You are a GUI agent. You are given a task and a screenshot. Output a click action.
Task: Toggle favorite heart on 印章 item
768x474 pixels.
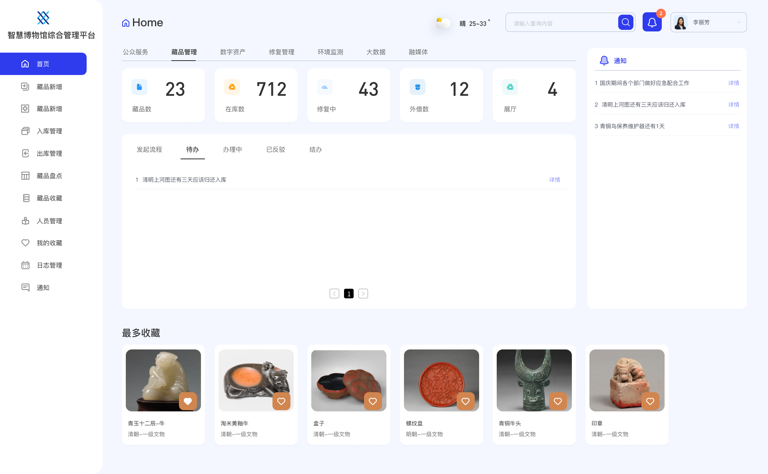click(x=650, y=401)
